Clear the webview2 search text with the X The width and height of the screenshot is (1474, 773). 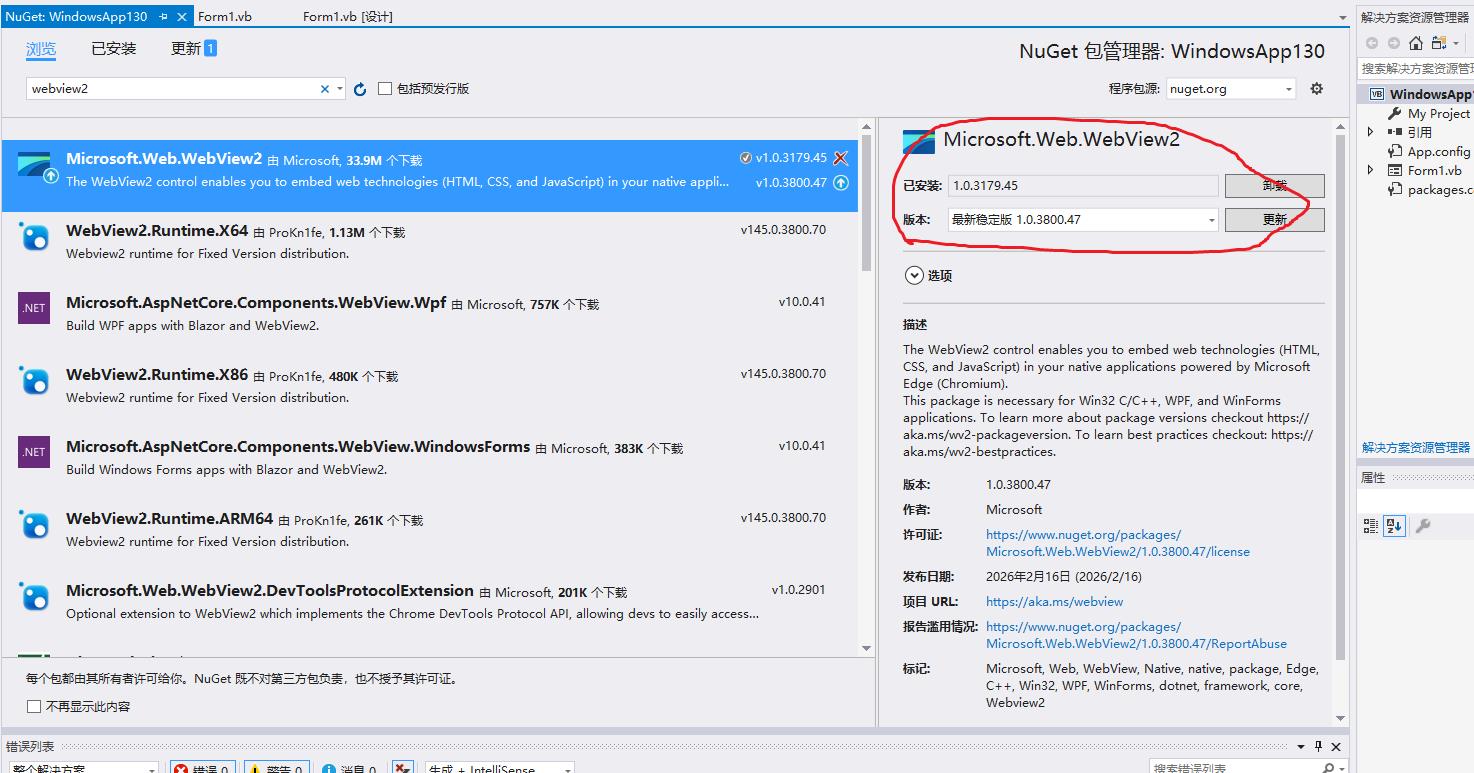point(325,89)
